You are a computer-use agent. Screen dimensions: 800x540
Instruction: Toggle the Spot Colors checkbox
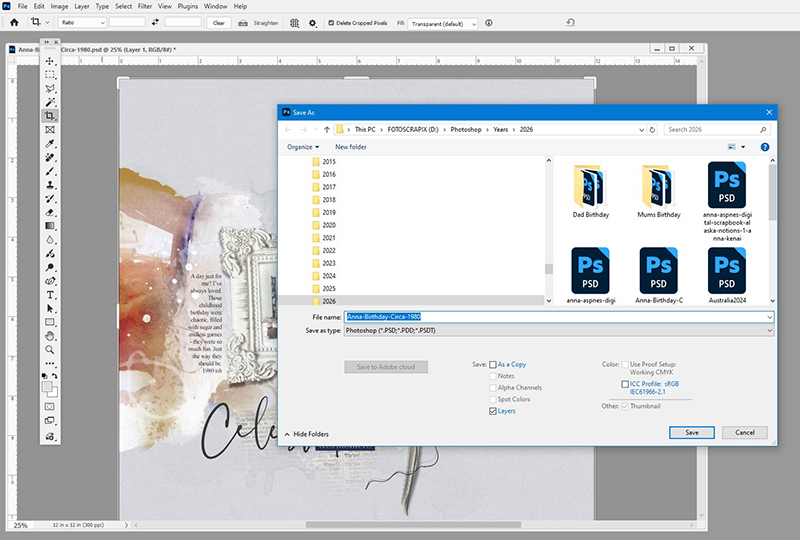(493, 400)
